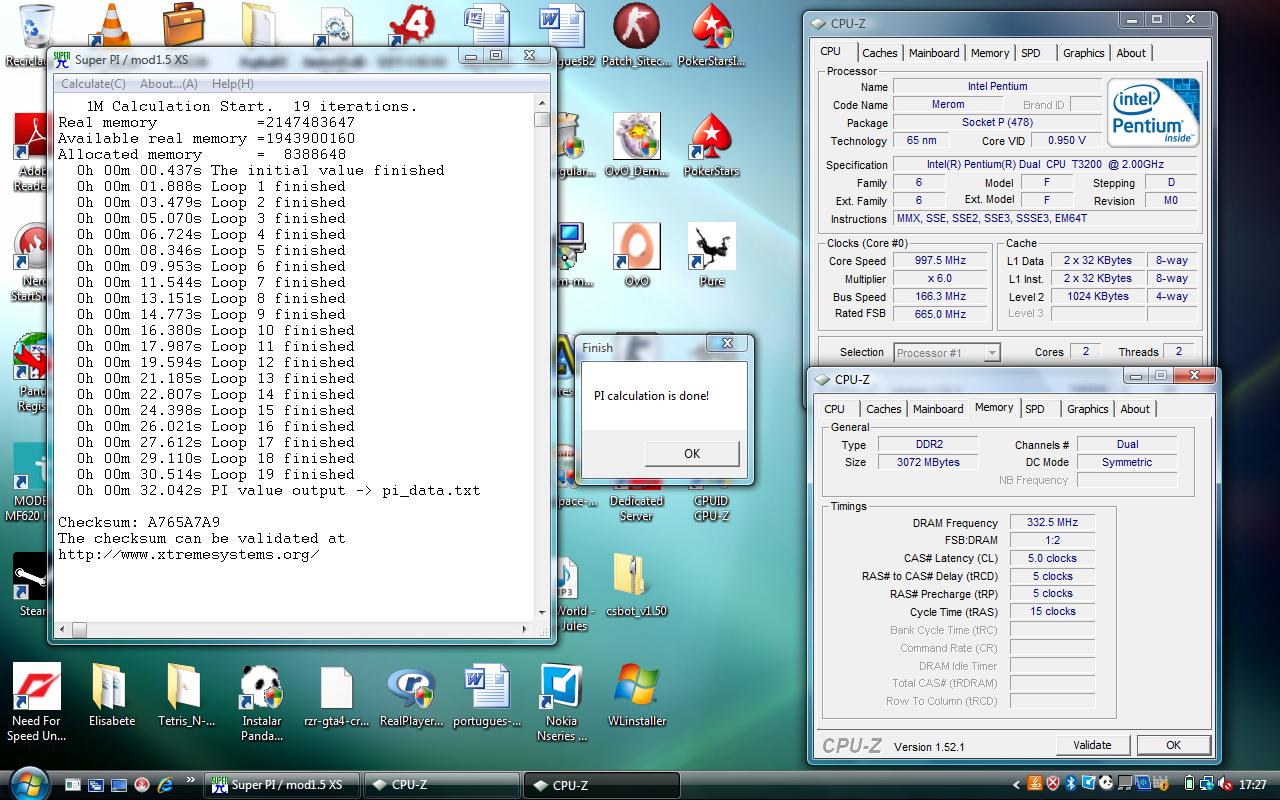Click the Bluetooth tray icon
The width and height of the screenshot is (1280, 800).
1070,784
